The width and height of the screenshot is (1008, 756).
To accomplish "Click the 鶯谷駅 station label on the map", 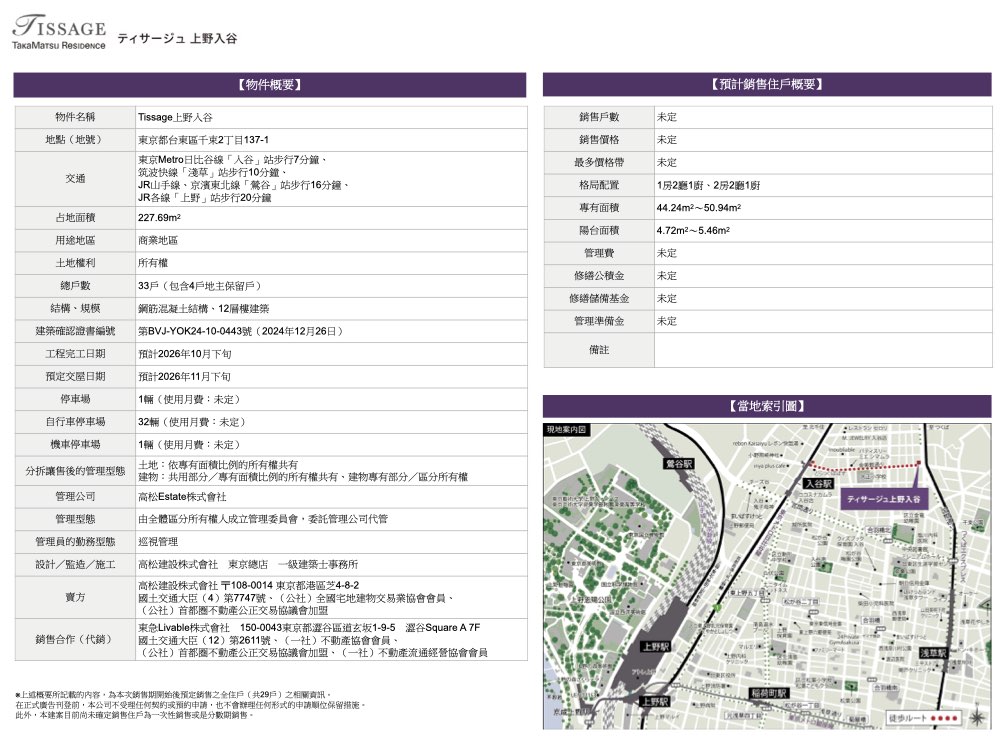I will (x=679, y=464).
